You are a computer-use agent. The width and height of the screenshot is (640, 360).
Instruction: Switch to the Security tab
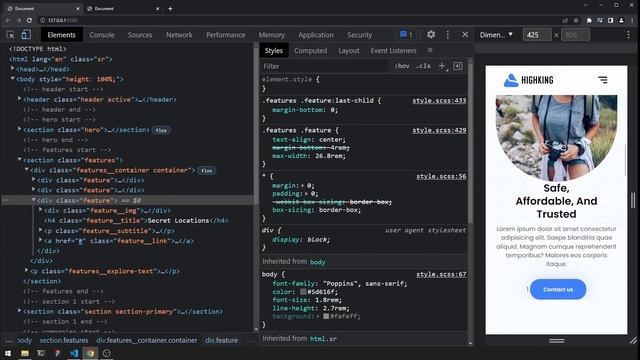[x=360, y=35]
